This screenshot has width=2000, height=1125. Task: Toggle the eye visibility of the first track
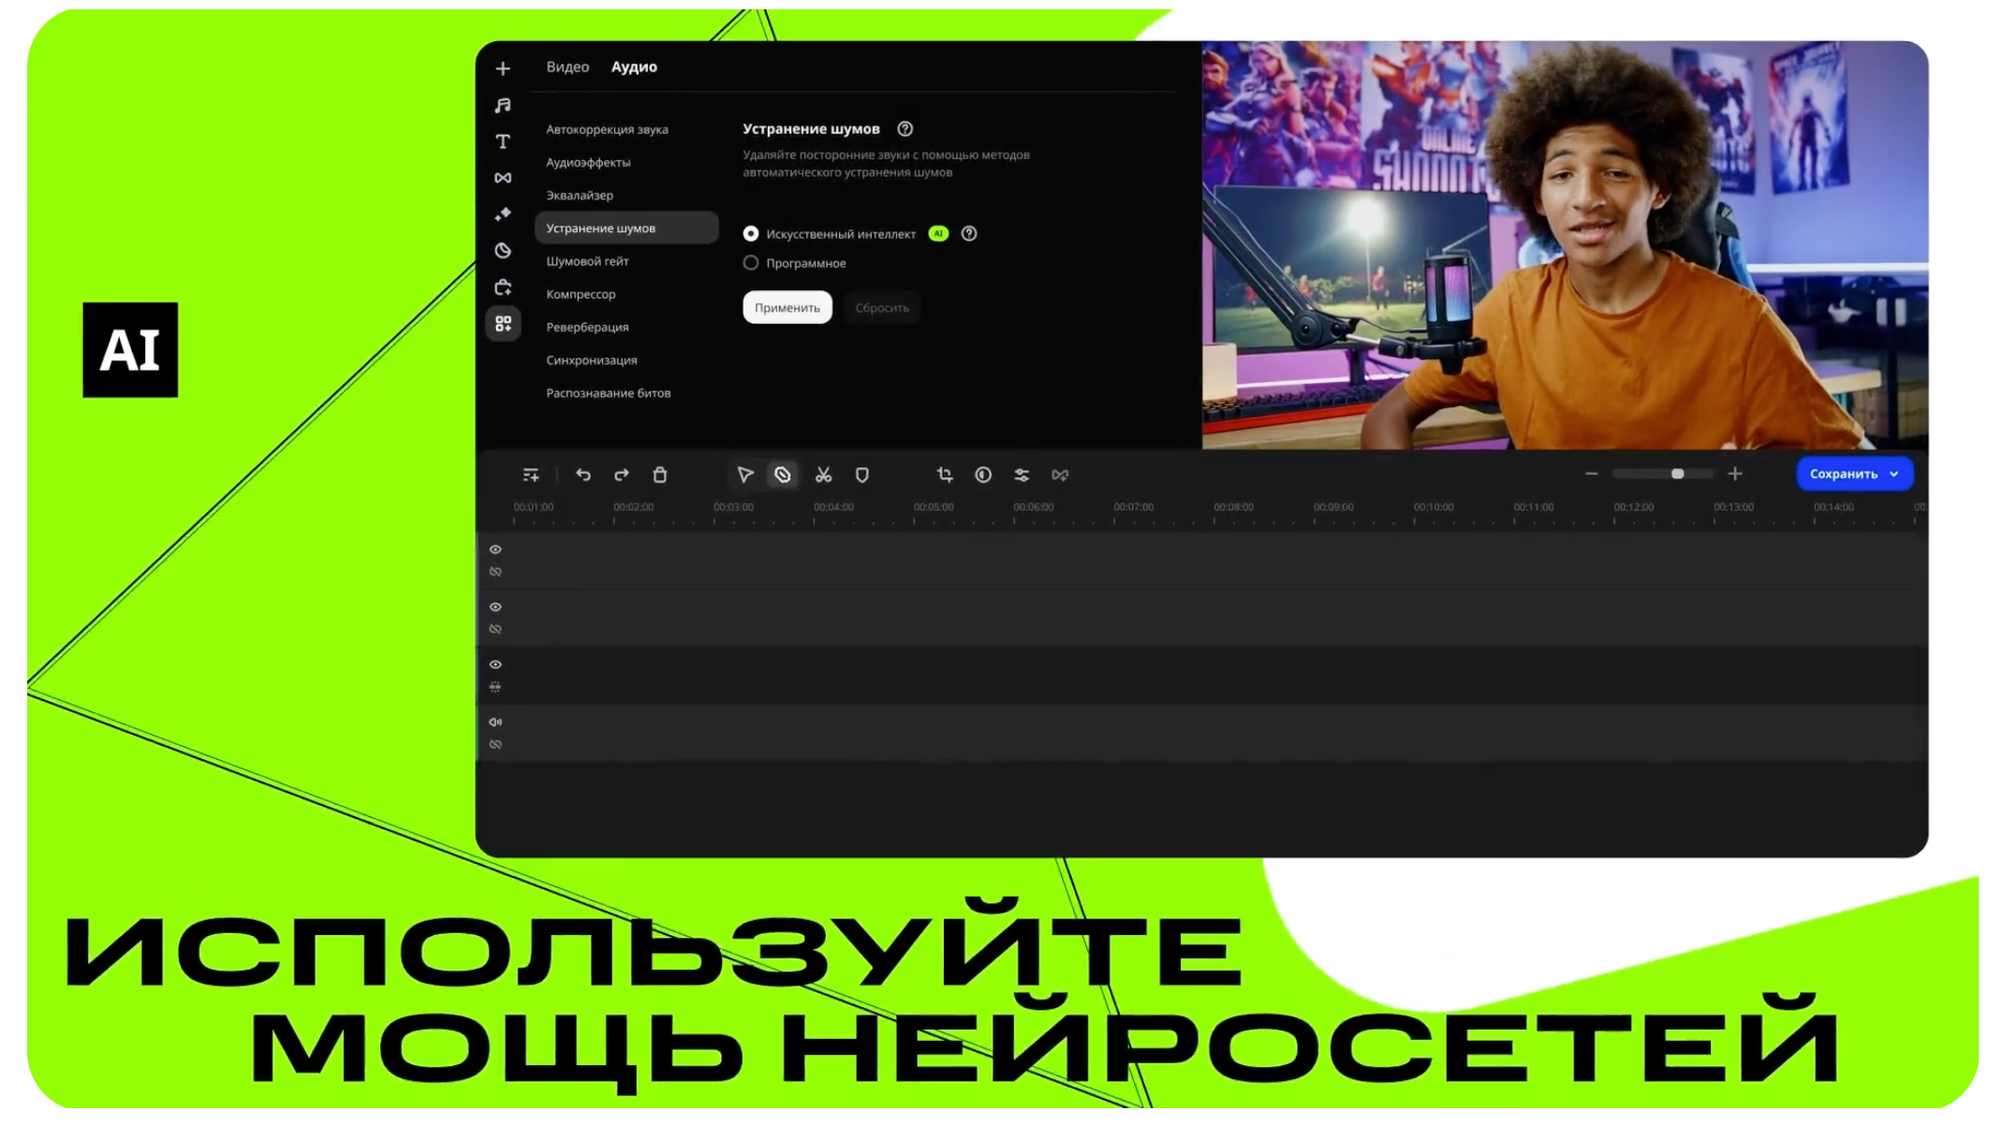(495, 549)
